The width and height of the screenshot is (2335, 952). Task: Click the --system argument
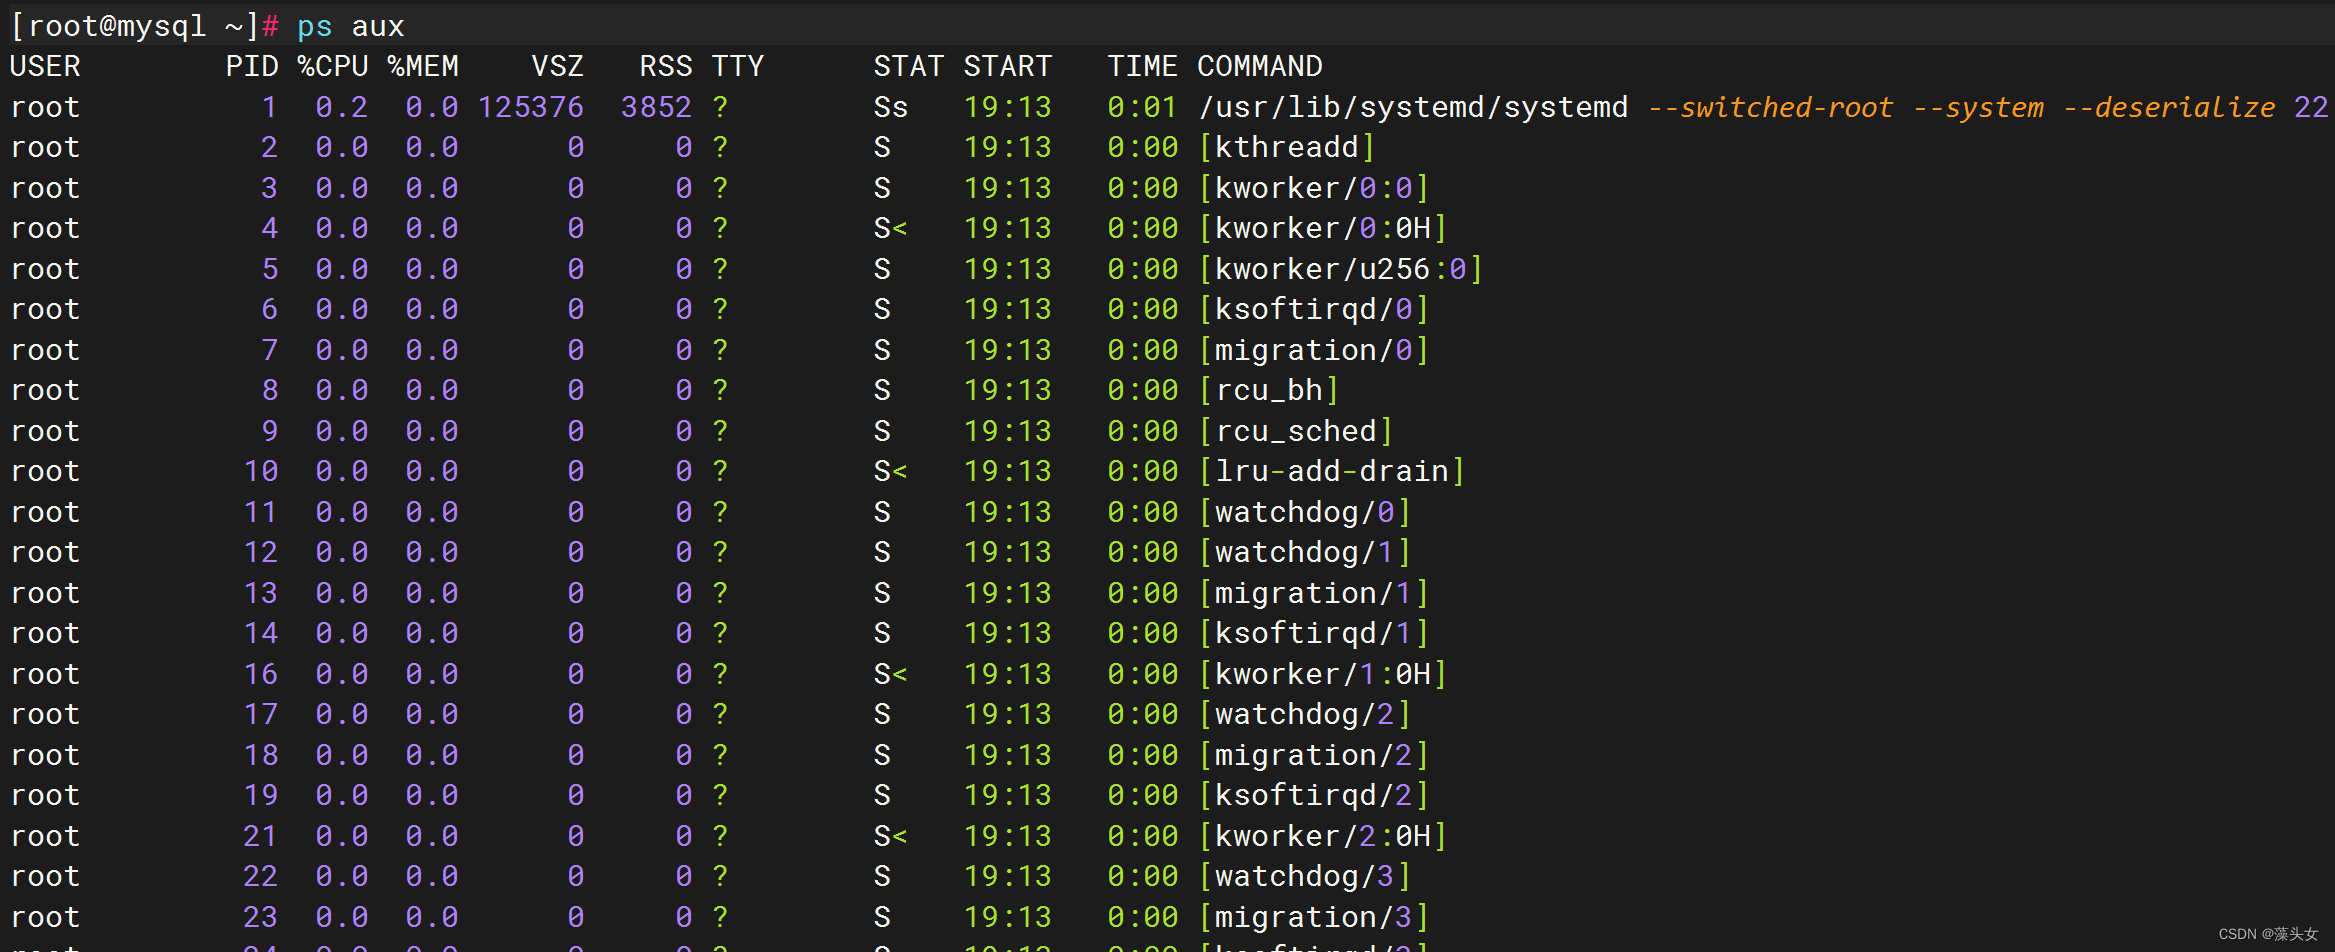tap(1978, 107)
